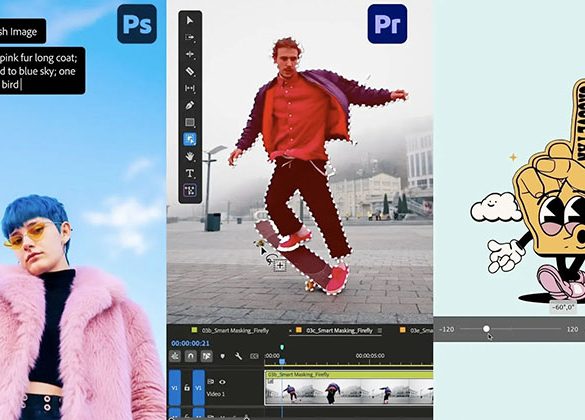This screenshot has width=585, height=420.
Task: Click the V1 track targeting button
Action: coord(198,388)
